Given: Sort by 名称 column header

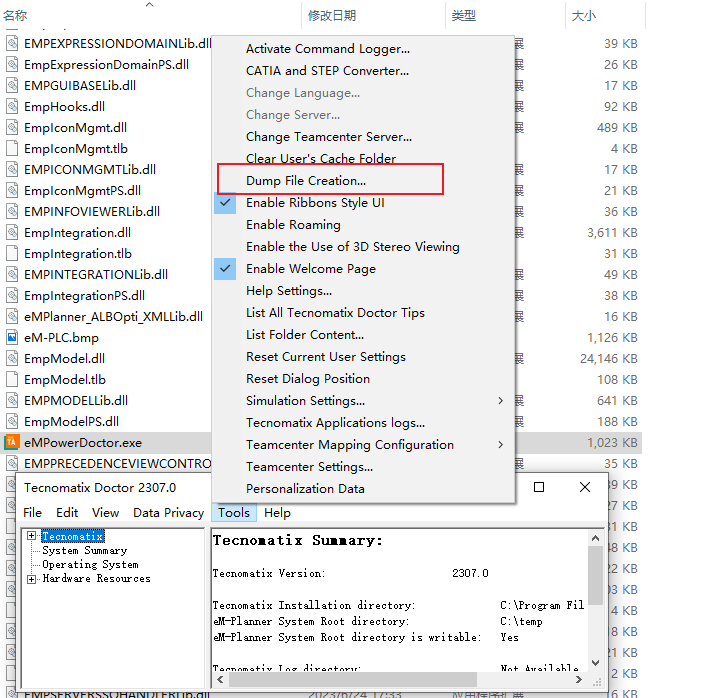Looking at the screenshot, I should tap(15, 15).
